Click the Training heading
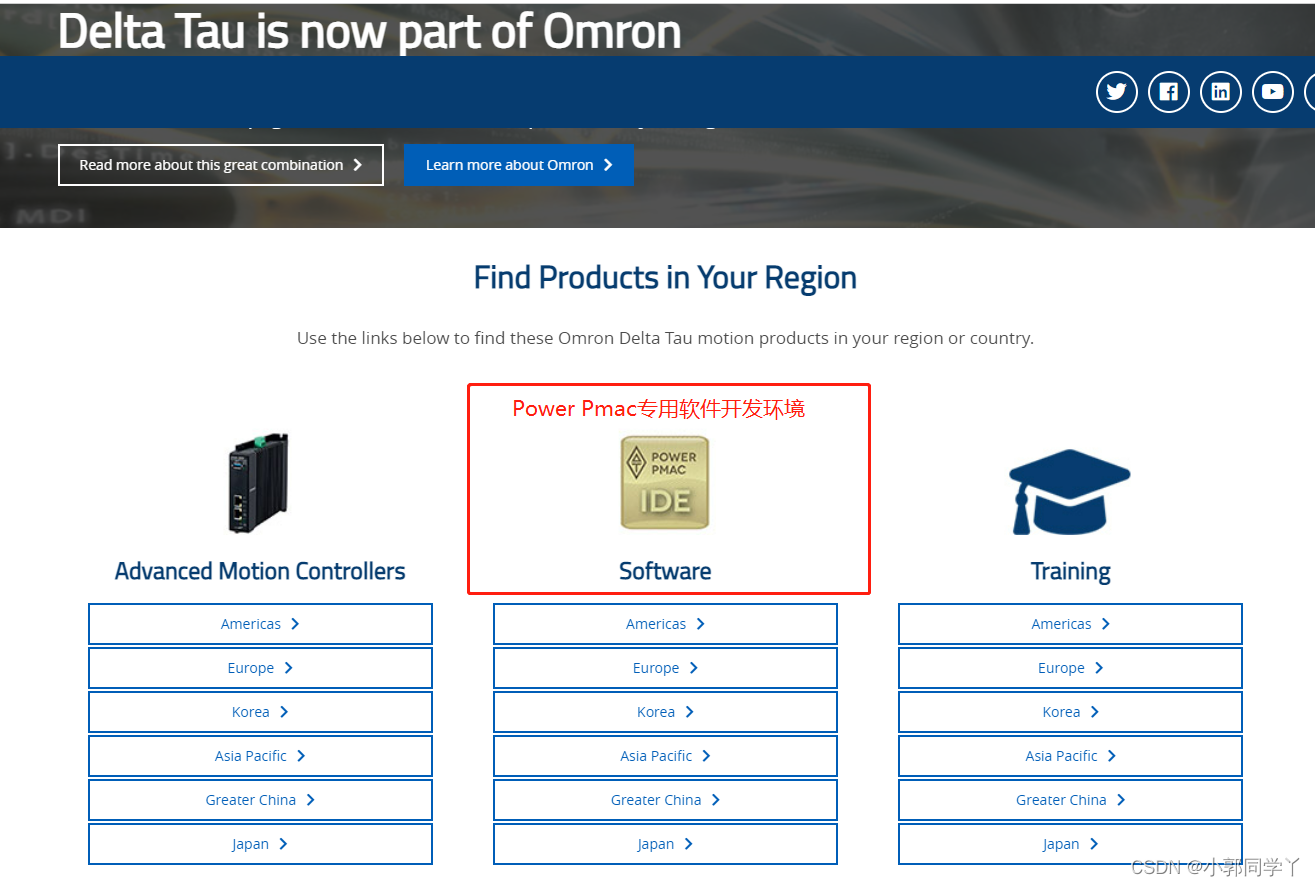 [x=1070, y=572]
